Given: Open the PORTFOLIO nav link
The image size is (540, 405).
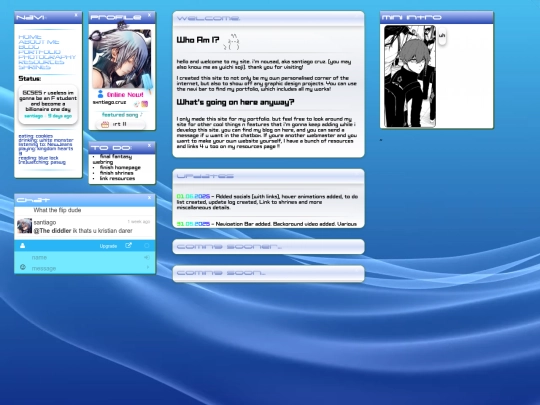Looking at the screenshot, I should click(x=40, y=52).
